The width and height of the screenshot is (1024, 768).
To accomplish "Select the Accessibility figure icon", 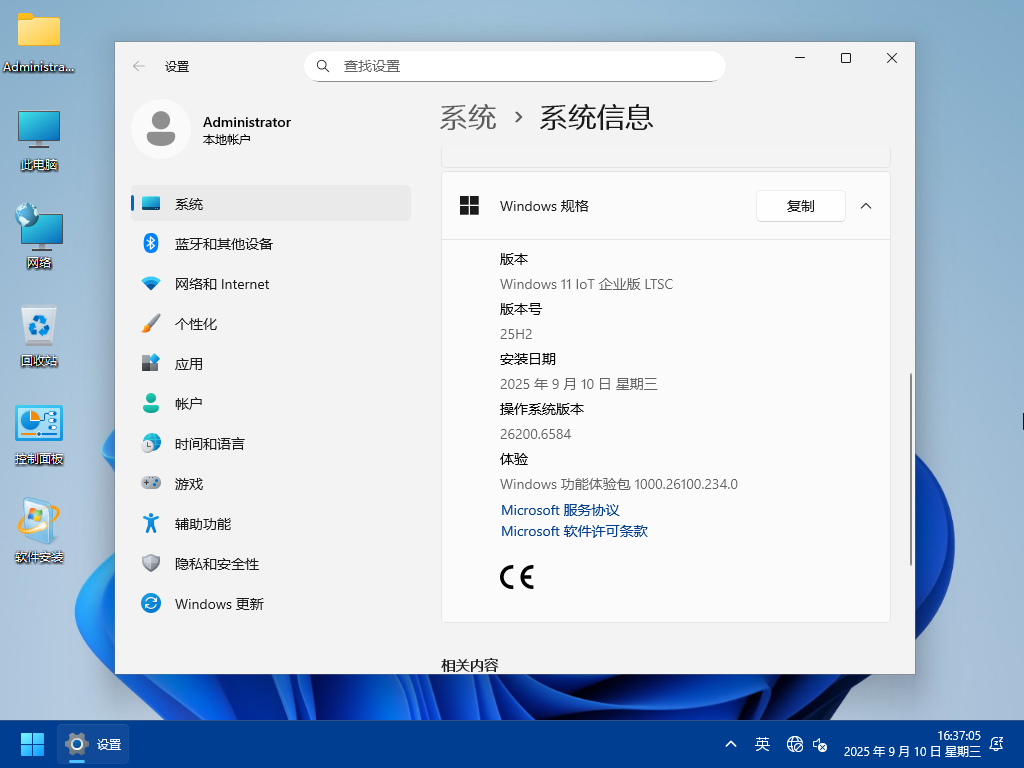I will [x=151, y=524].
